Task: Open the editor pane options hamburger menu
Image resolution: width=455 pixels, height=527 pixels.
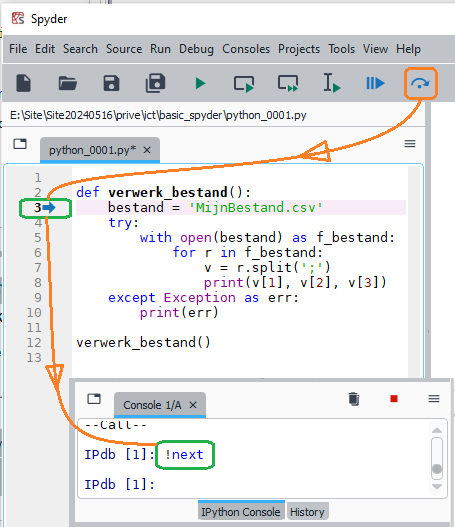Action: [x=410, y=144]
